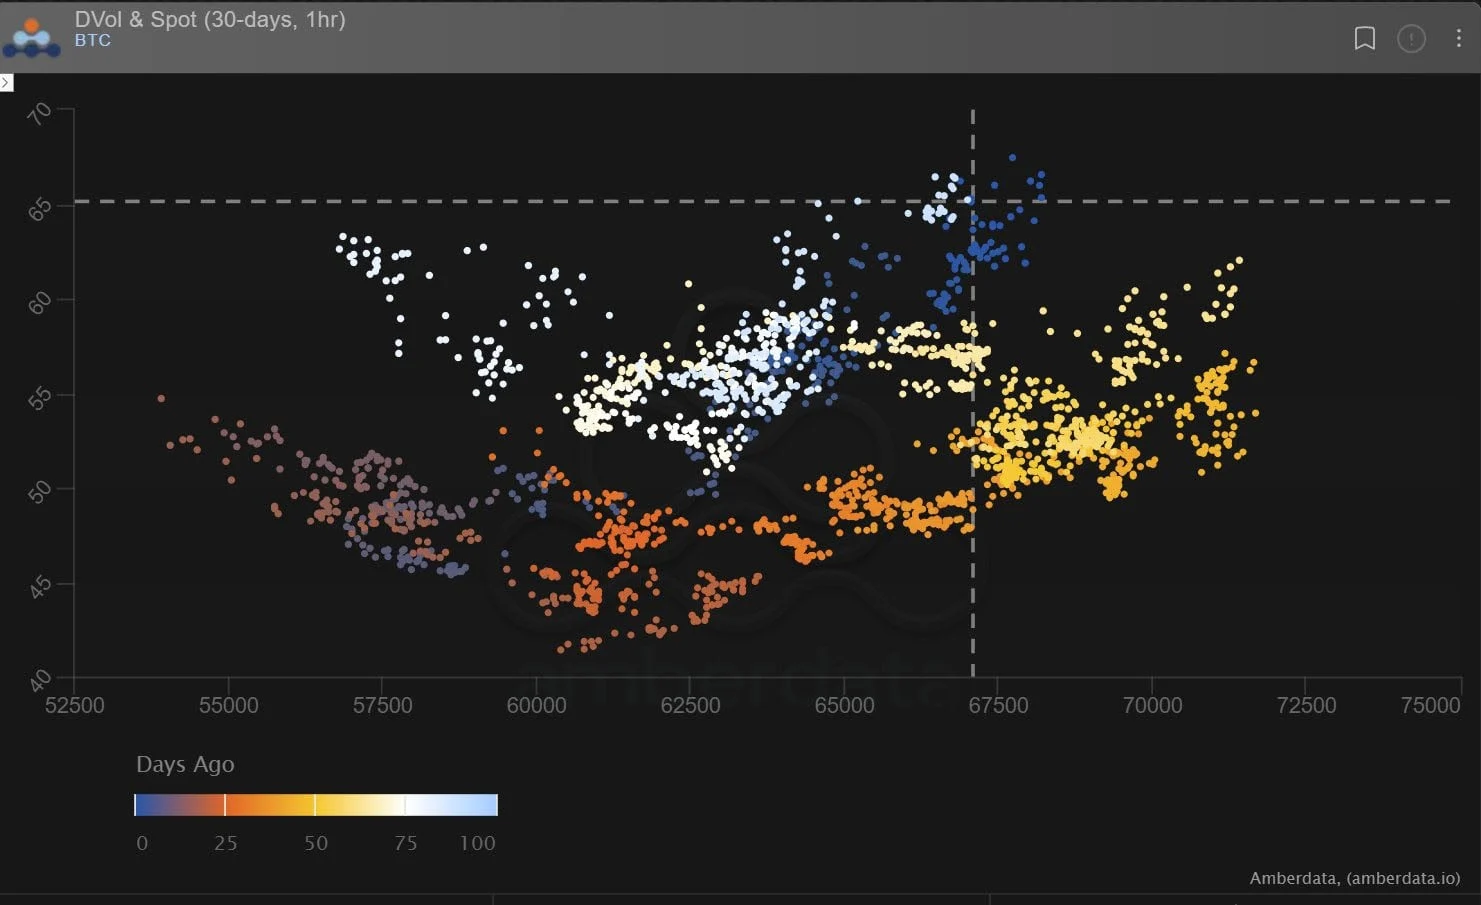
Task: Select the 45 y-axis tick label
Action: pyautogui.click(x=40, y=587)
